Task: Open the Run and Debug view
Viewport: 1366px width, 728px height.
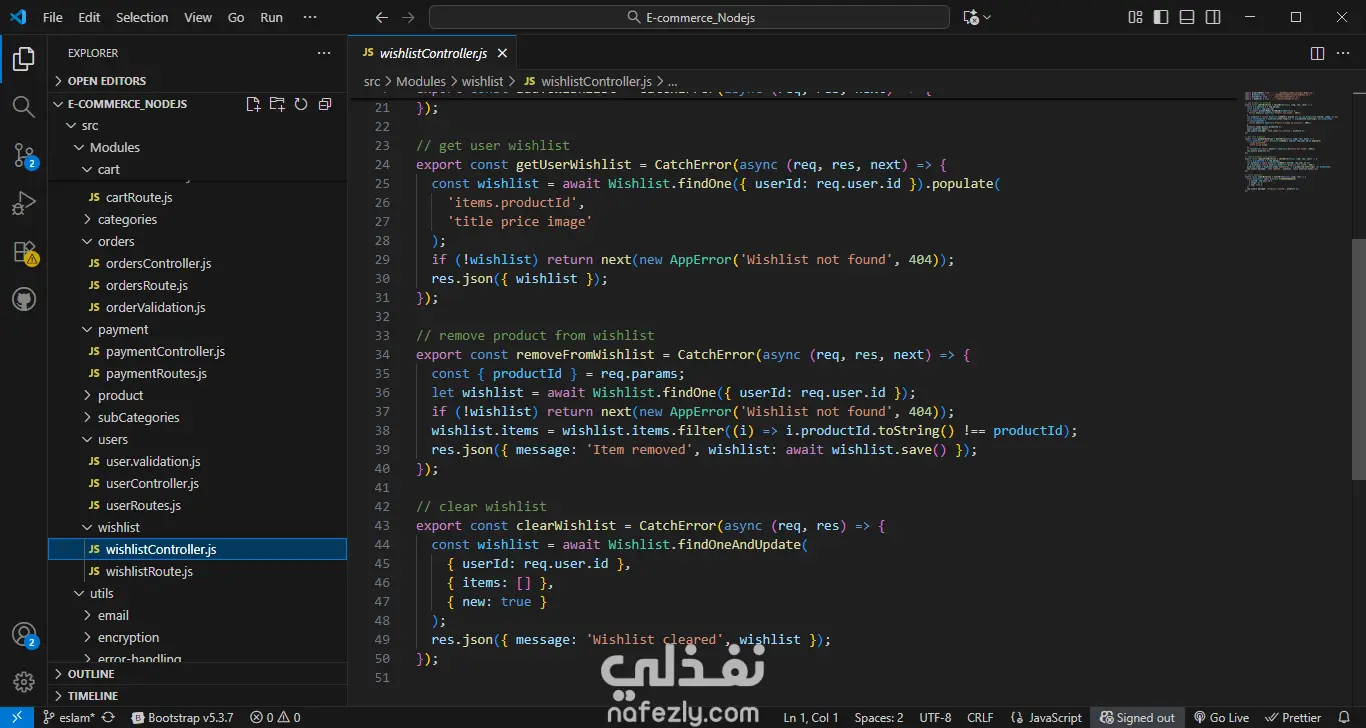Action: coord(23,203)
